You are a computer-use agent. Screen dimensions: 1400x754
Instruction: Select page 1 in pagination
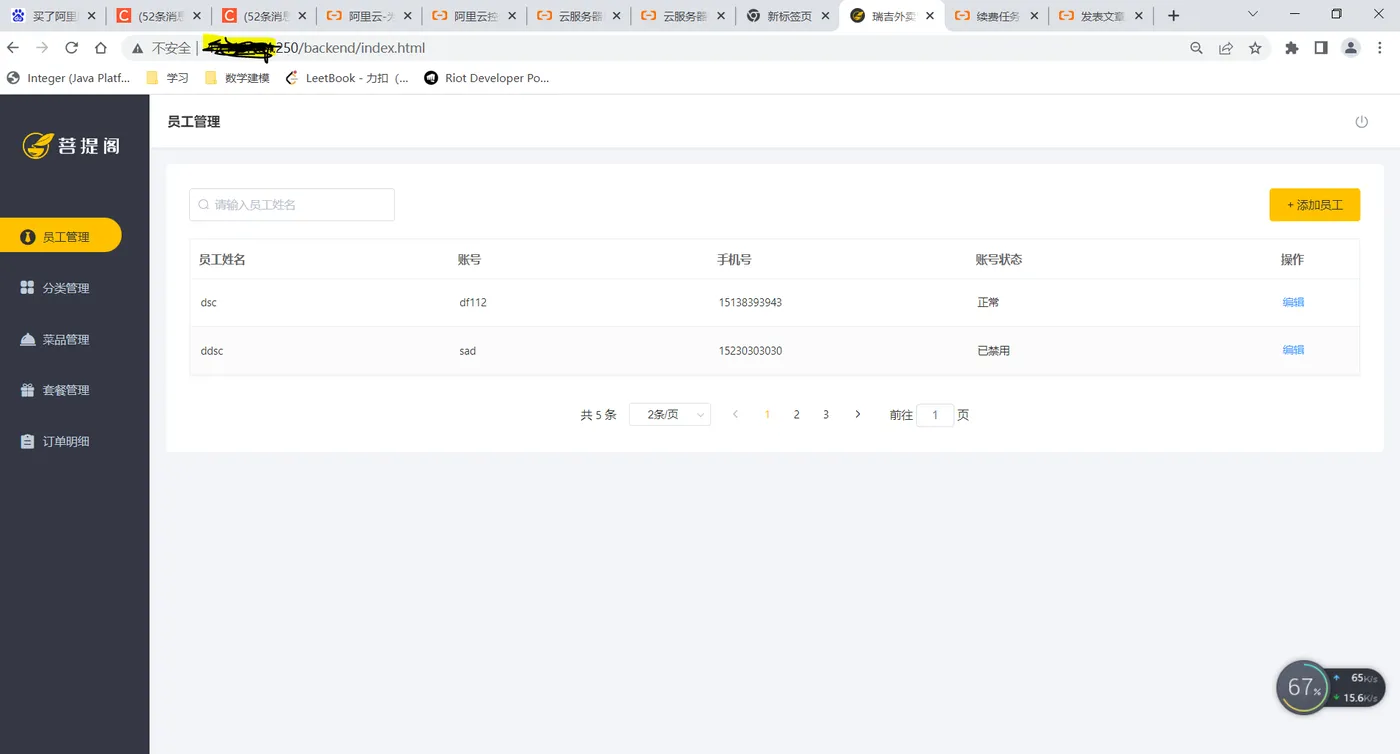coord(767,415)
